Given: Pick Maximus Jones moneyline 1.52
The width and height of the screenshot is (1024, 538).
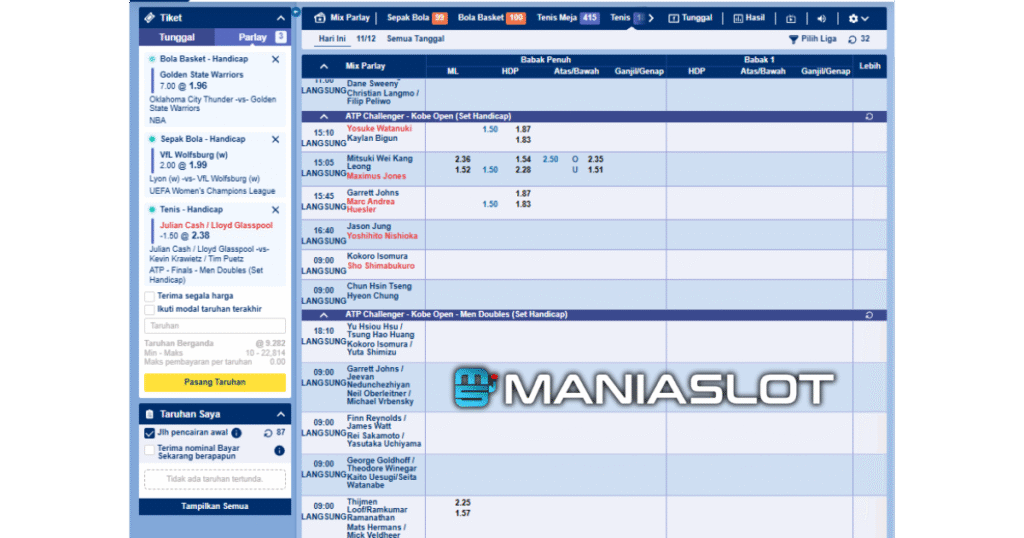Looking at the screenshot, I should tap(462, 170).
